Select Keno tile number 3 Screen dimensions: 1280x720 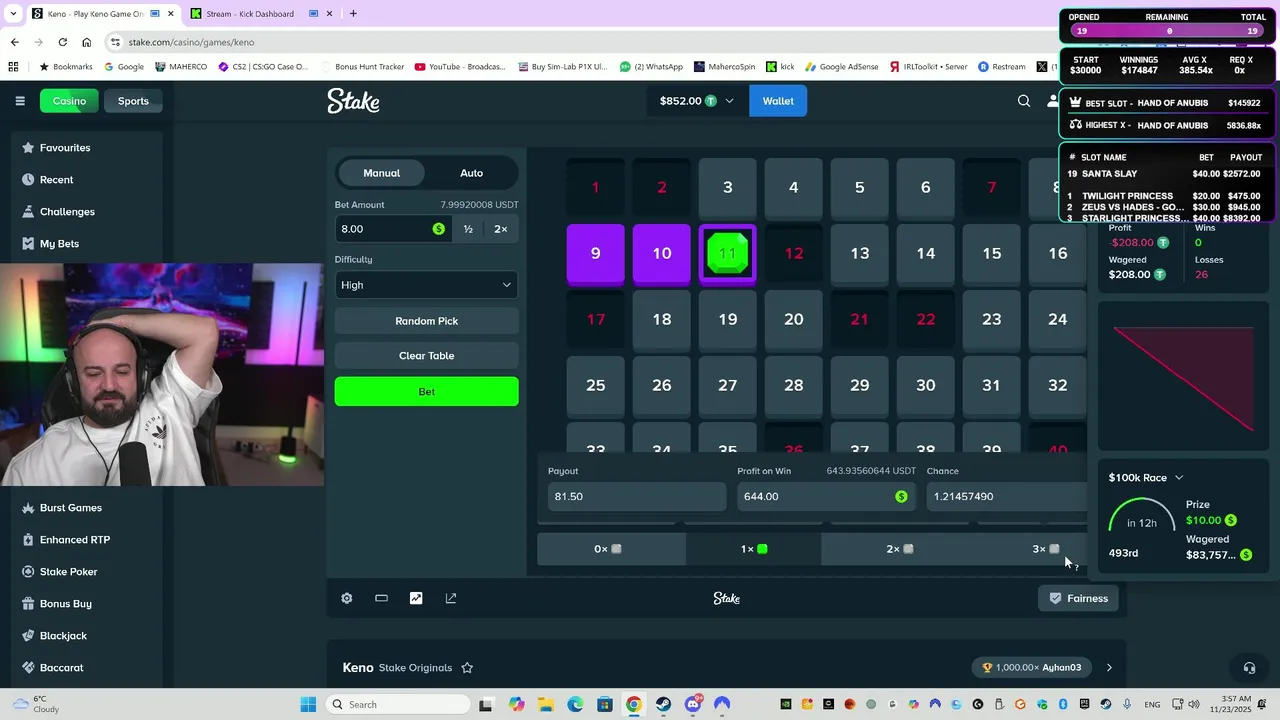point(728,187)
